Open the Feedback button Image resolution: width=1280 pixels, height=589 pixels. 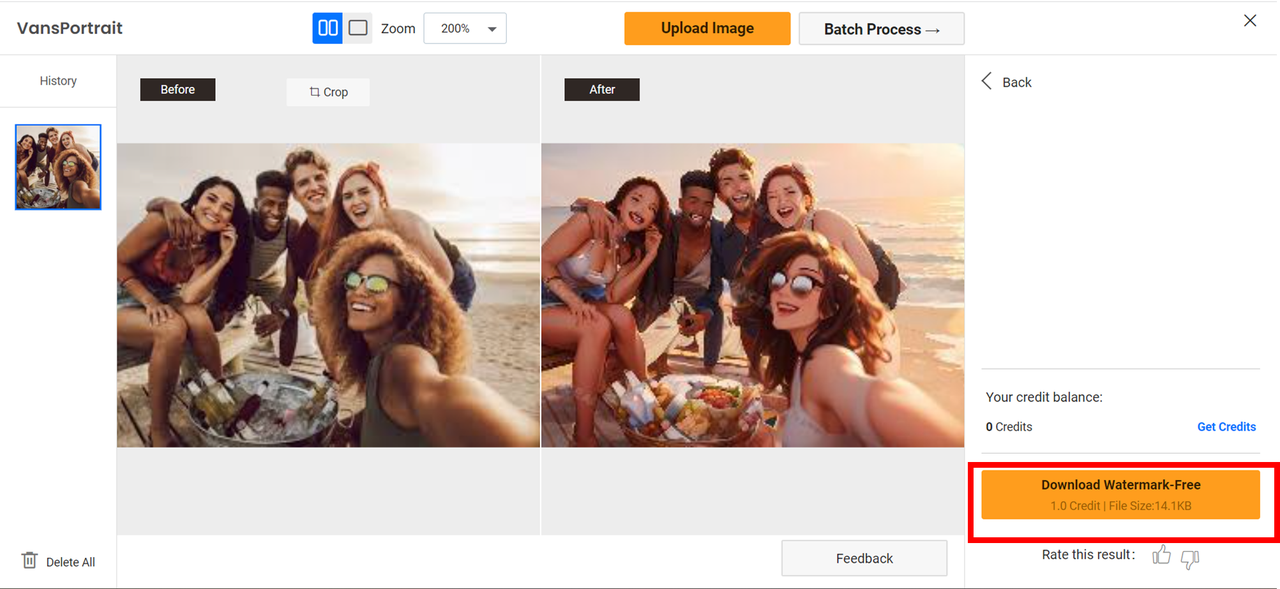coord(864,558)
